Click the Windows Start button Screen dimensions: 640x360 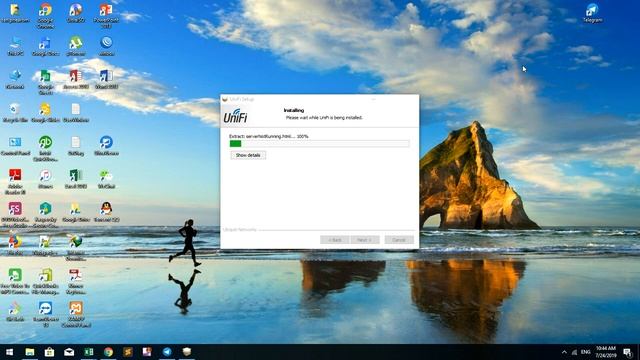click(x=9, y=352)
